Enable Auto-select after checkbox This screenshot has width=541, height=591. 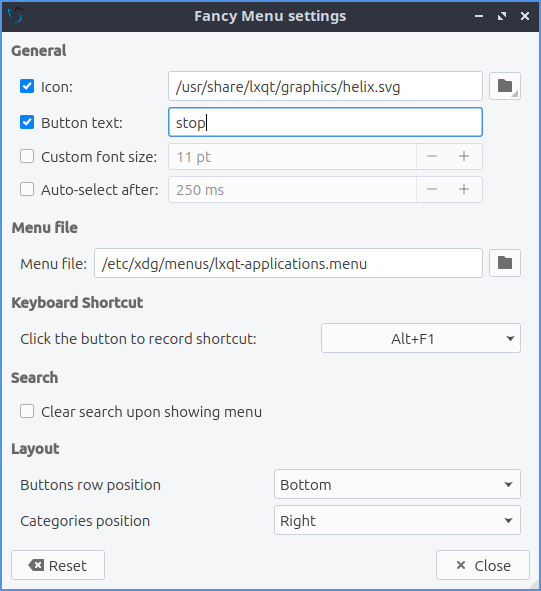point(27,189)
